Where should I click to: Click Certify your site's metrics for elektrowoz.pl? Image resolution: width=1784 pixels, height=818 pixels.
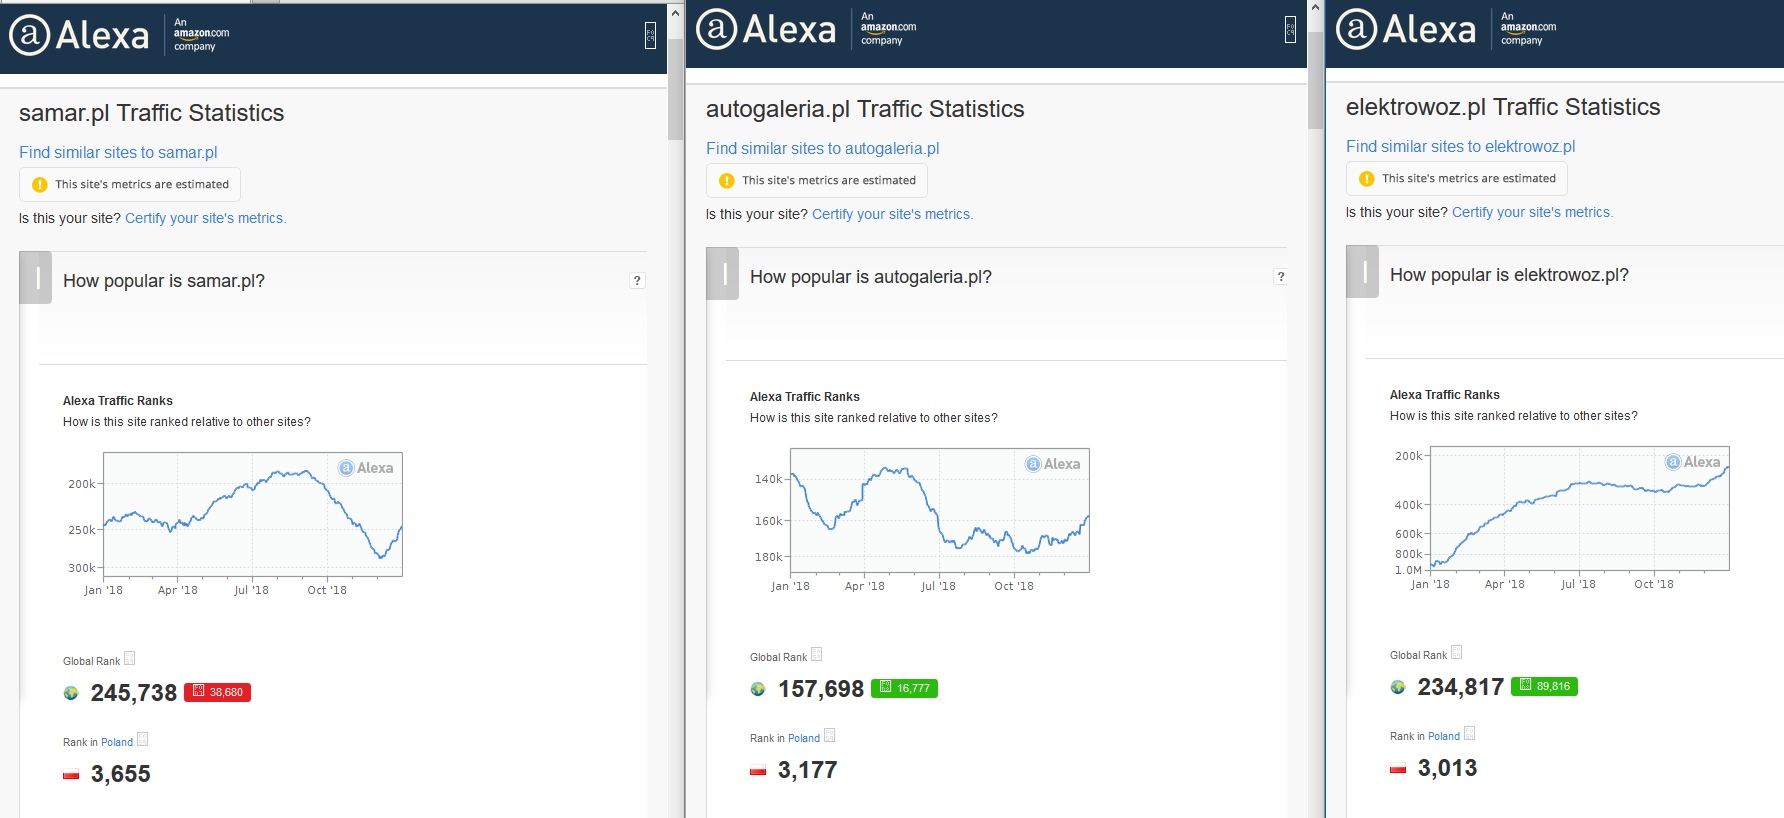1532,212
